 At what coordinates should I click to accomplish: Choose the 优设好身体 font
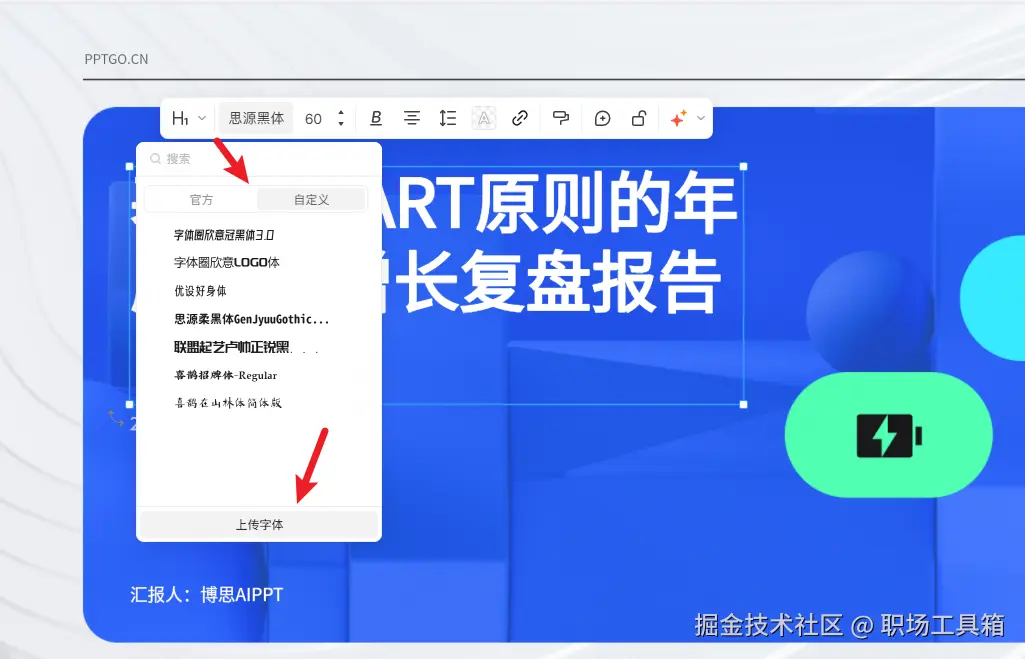pos(200,291)
